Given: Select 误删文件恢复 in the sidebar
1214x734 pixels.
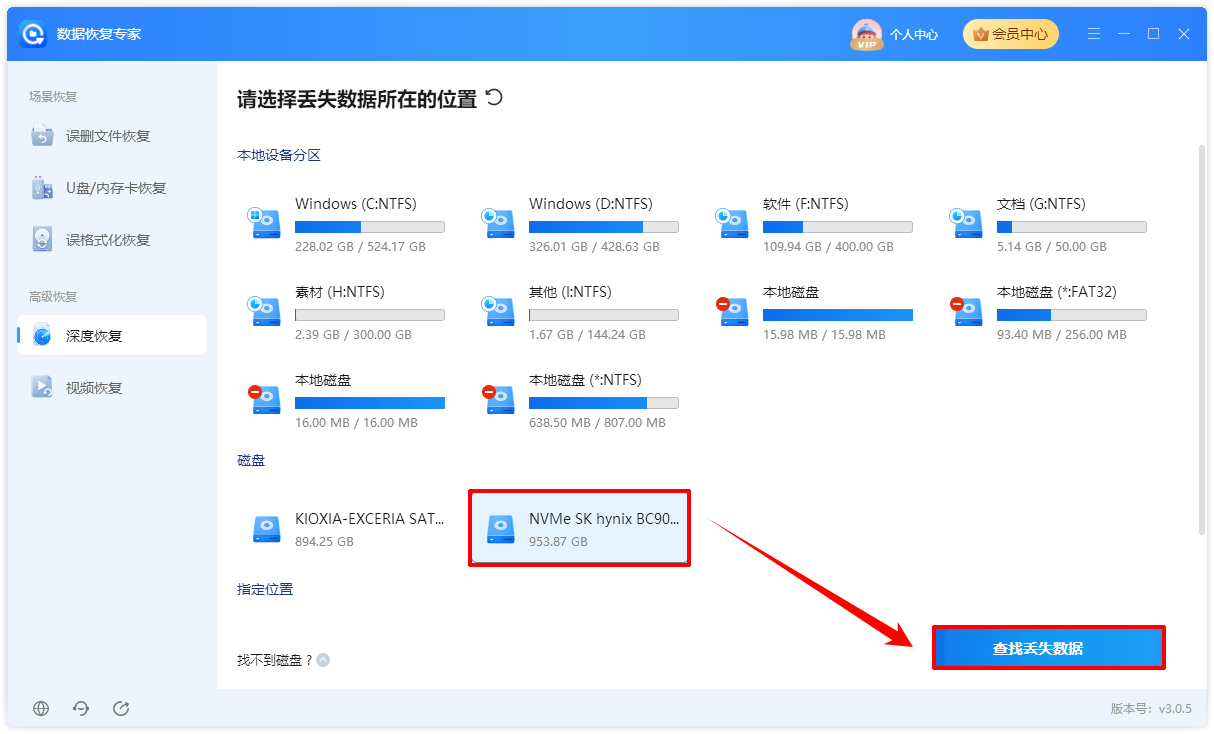Looking at the screenshot, I should [x=112, y=136].
